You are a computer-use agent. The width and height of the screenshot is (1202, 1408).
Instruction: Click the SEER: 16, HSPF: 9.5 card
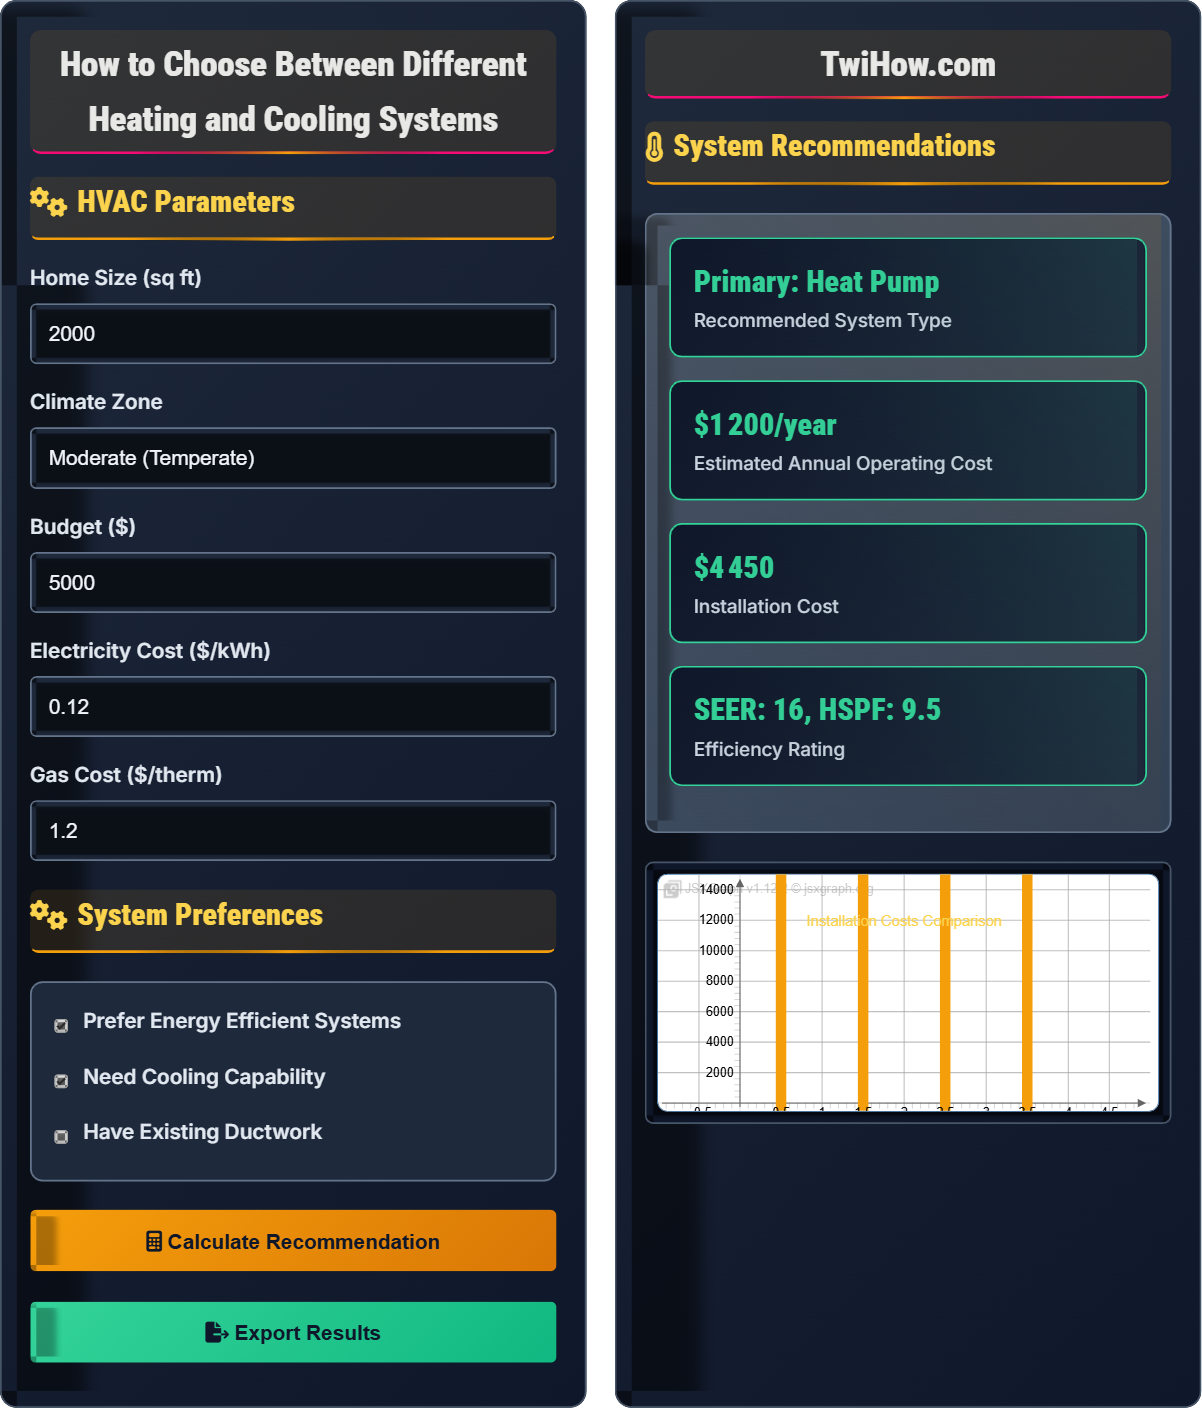pyautogui.click(x=908, y=726)
